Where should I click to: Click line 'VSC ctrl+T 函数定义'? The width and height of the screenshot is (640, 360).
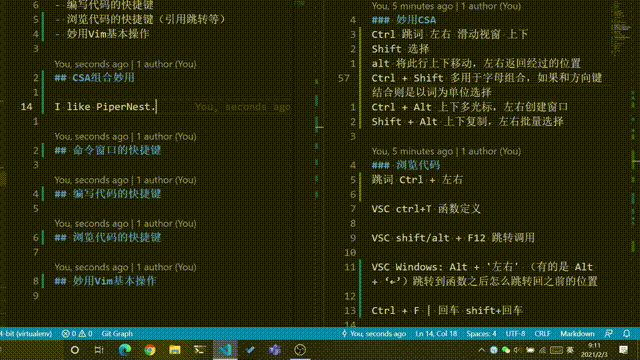pyautogui.click(x=426, y=209)
